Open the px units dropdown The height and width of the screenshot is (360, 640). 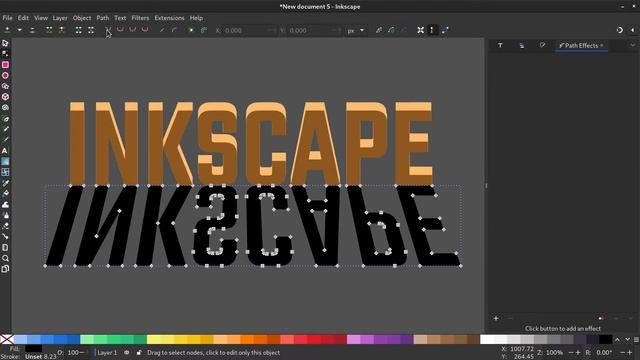[x=356, y=31]
